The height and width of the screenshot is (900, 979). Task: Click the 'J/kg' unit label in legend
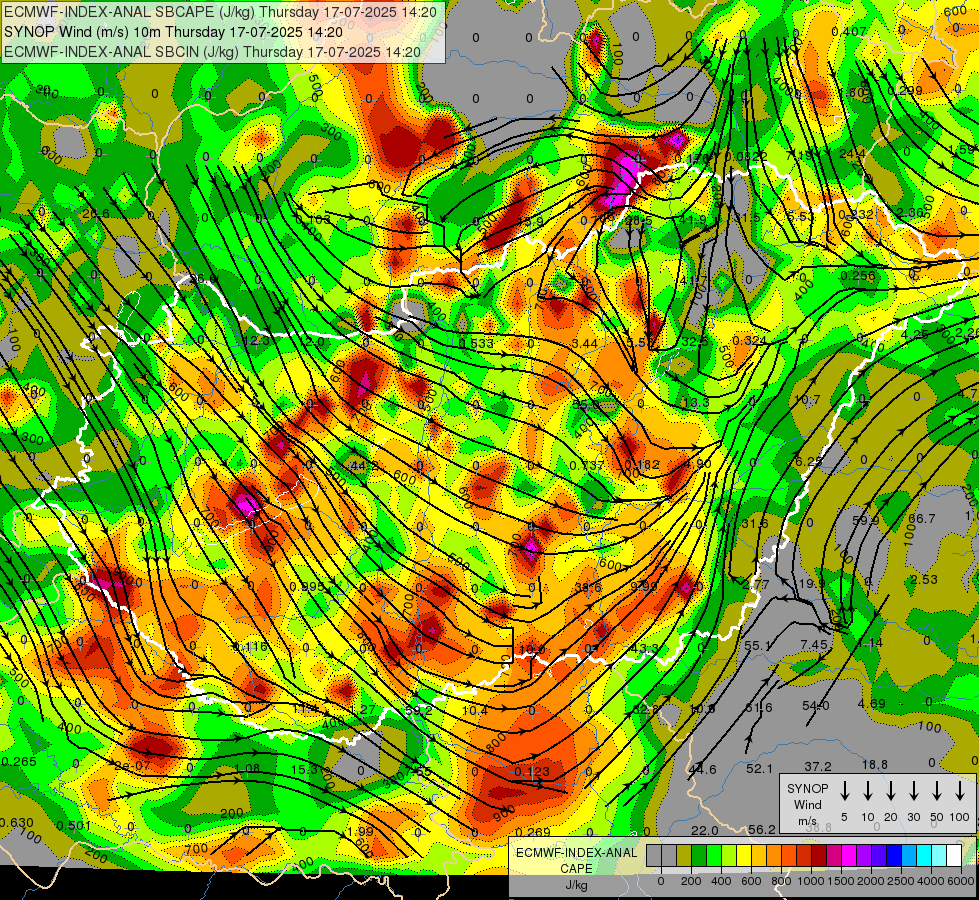(576, 885)
